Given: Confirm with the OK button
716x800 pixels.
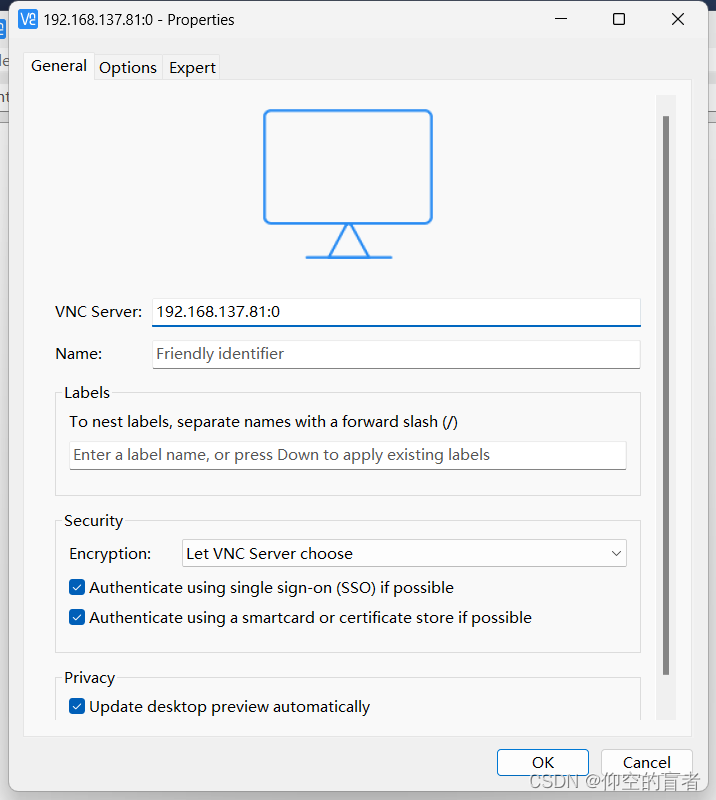Looking at the screenshot, I should tap(542, 762).
